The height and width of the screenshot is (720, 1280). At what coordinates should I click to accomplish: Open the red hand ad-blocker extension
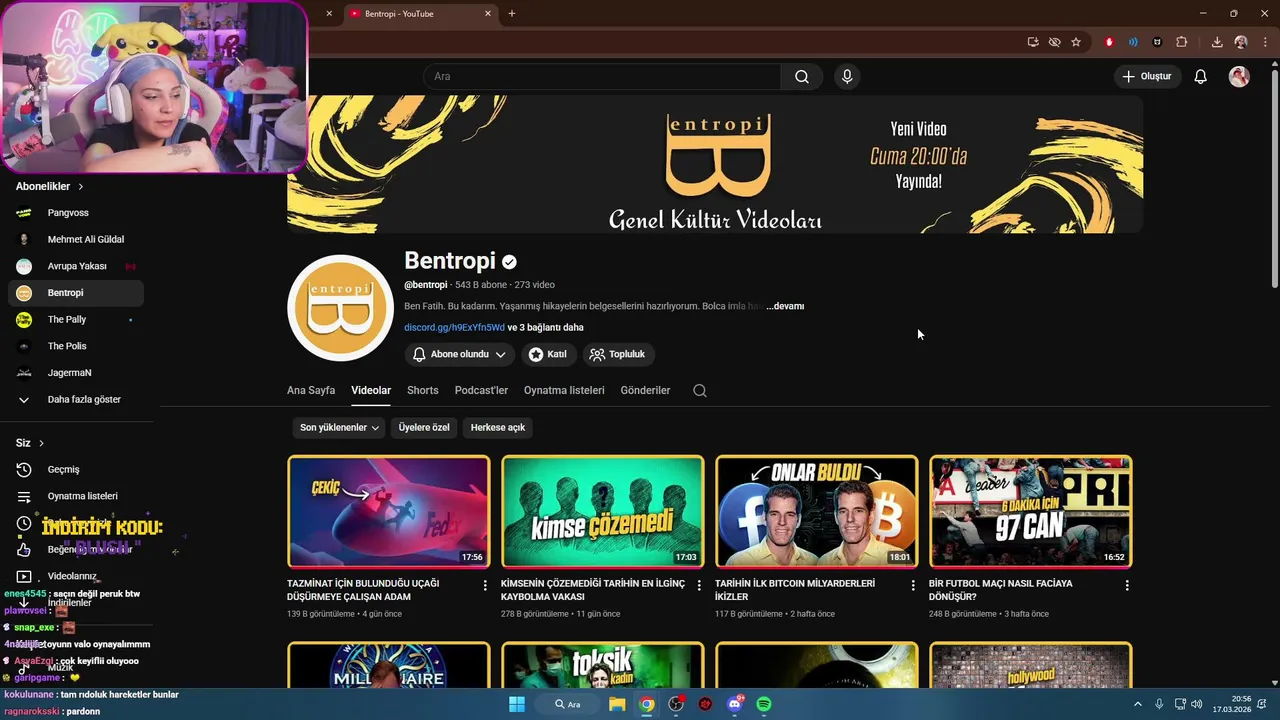(x=1109, y=42)
